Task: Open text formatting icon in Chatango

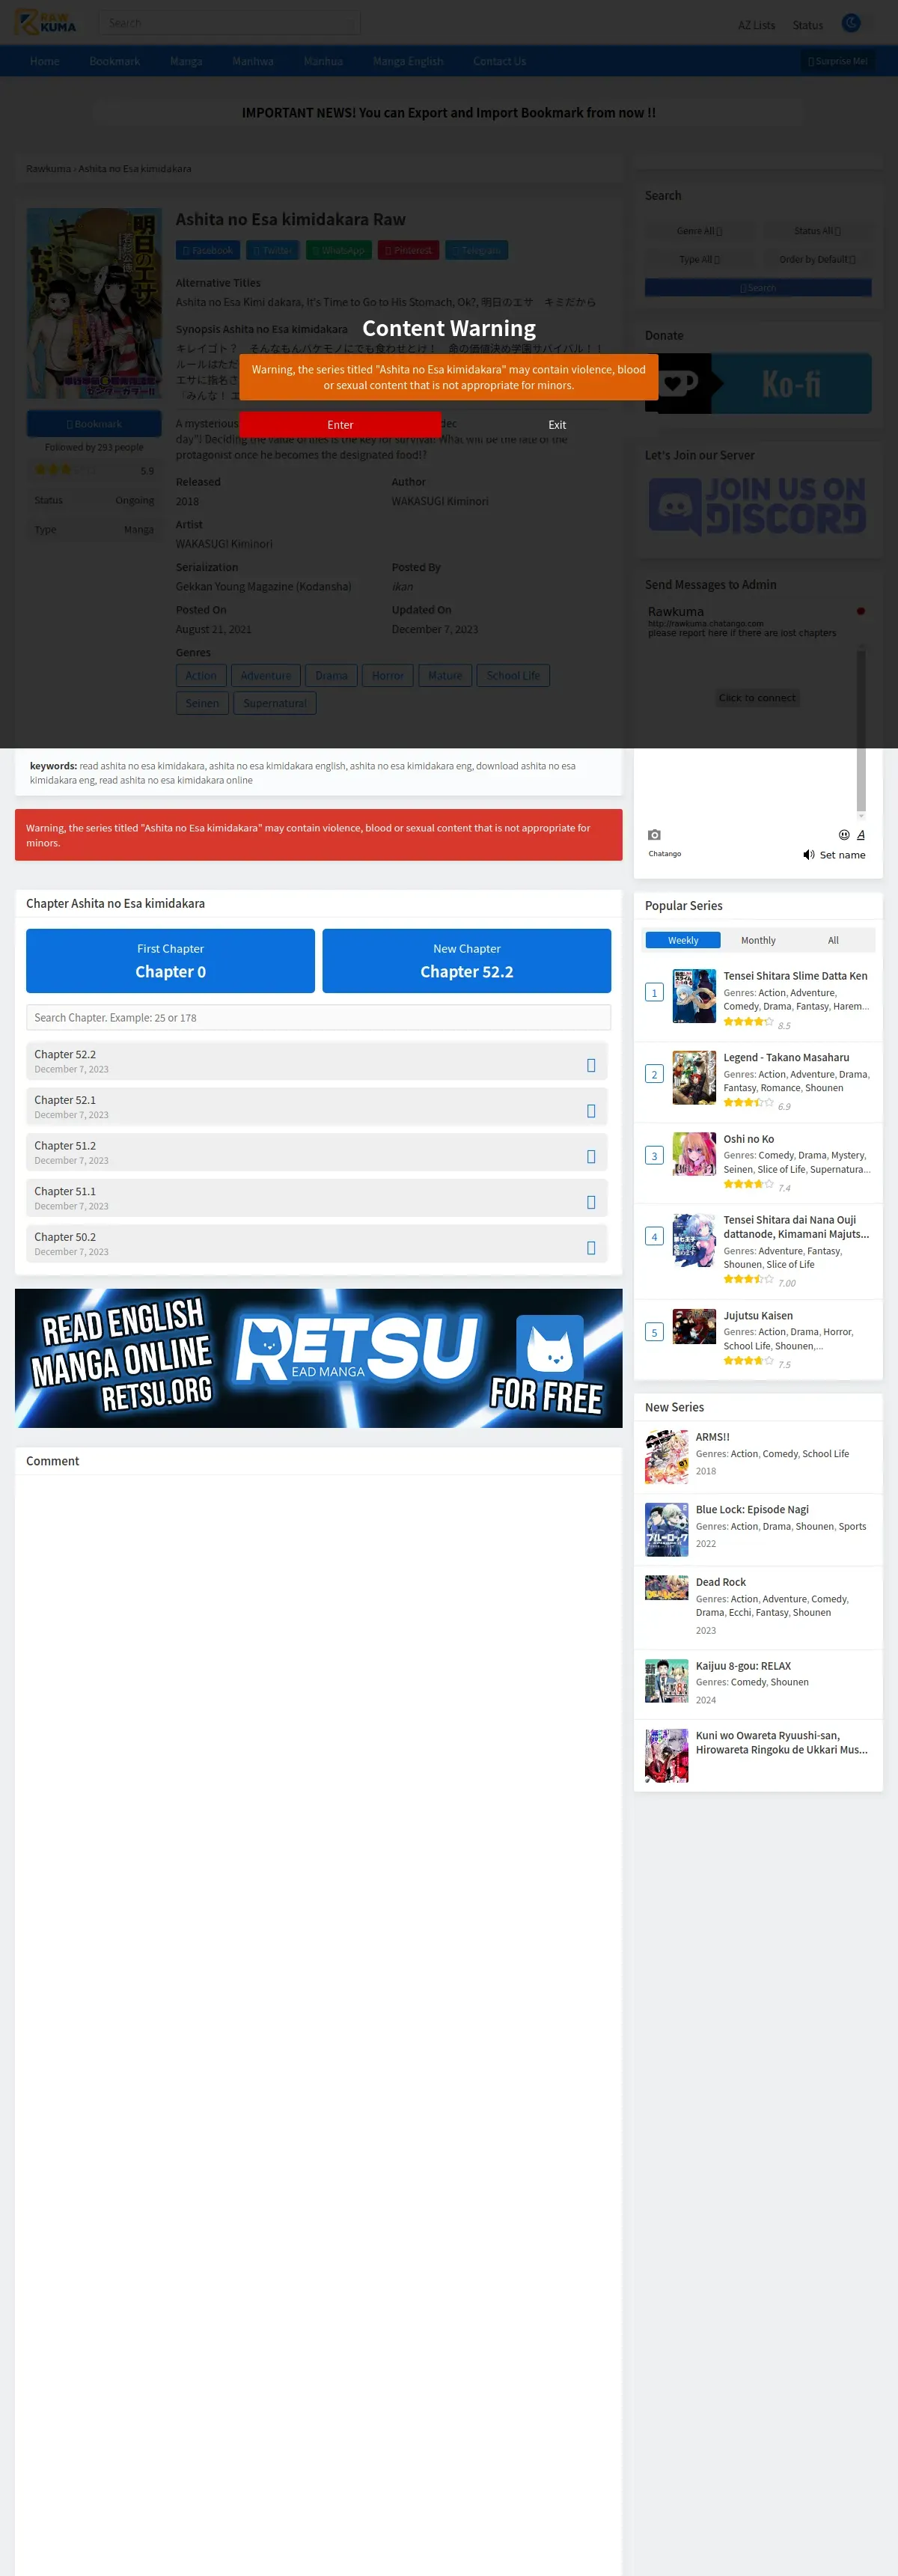Action: (861, 834)
